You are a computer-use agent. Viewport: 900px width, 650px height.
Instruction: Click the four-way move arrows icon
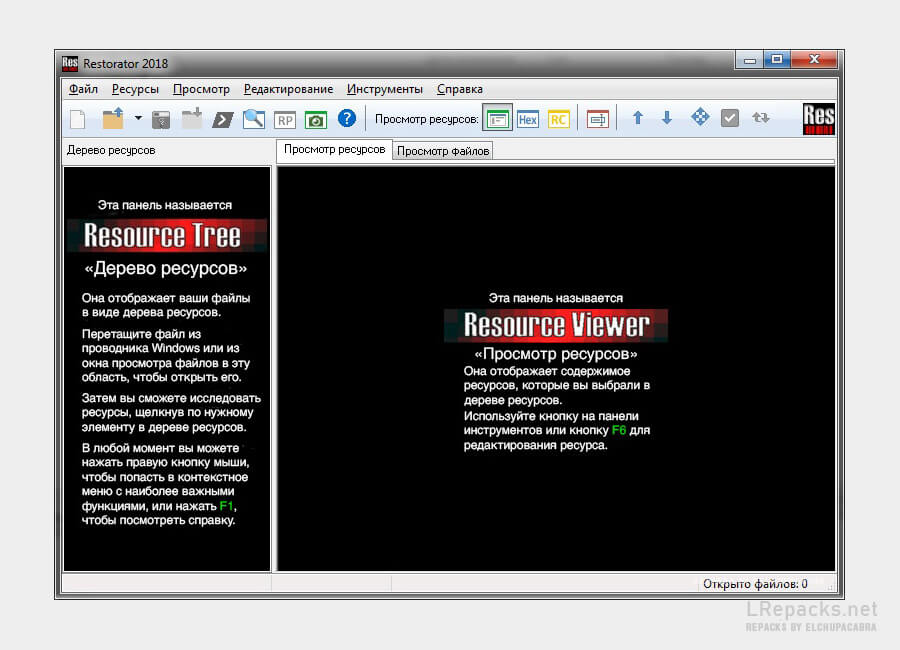pyautogui.click(x=700, y=118)
